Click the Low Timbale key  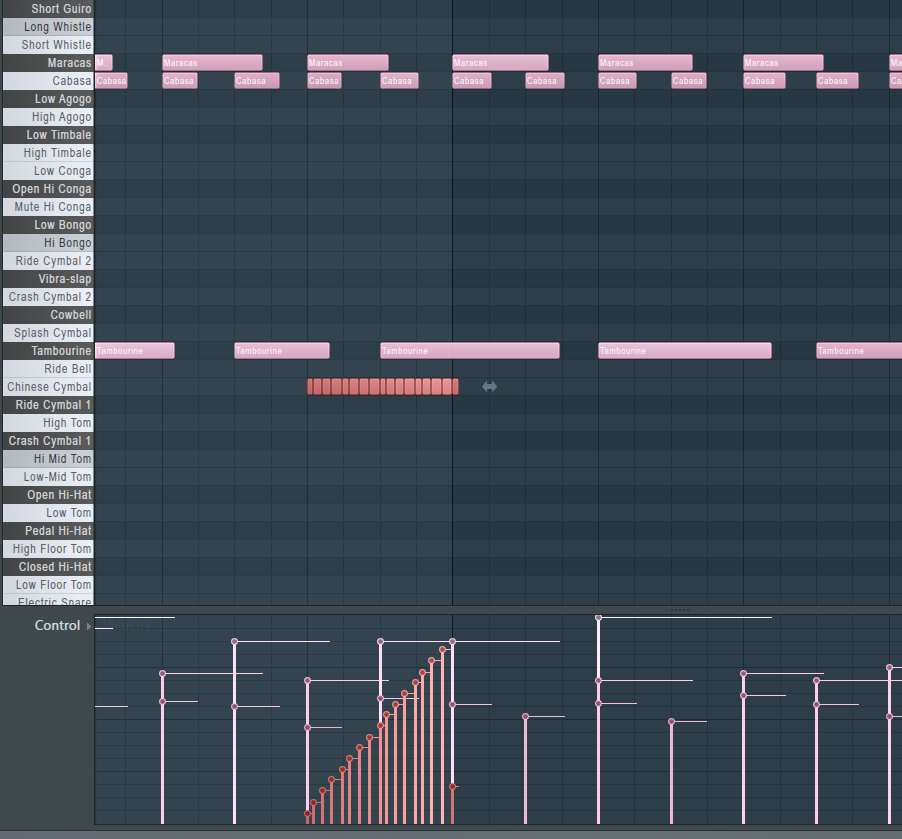point(48,135)
